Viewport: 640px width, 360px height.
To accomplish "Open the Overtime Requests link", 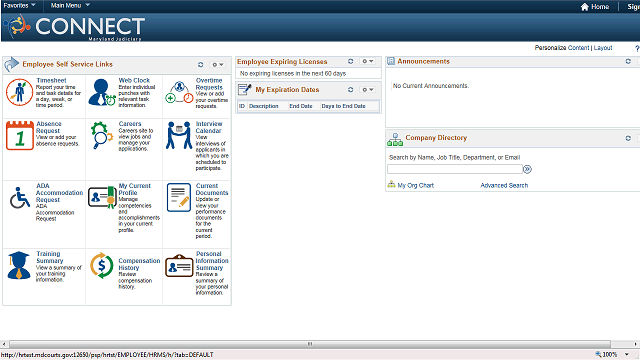I will pos(209,84).
